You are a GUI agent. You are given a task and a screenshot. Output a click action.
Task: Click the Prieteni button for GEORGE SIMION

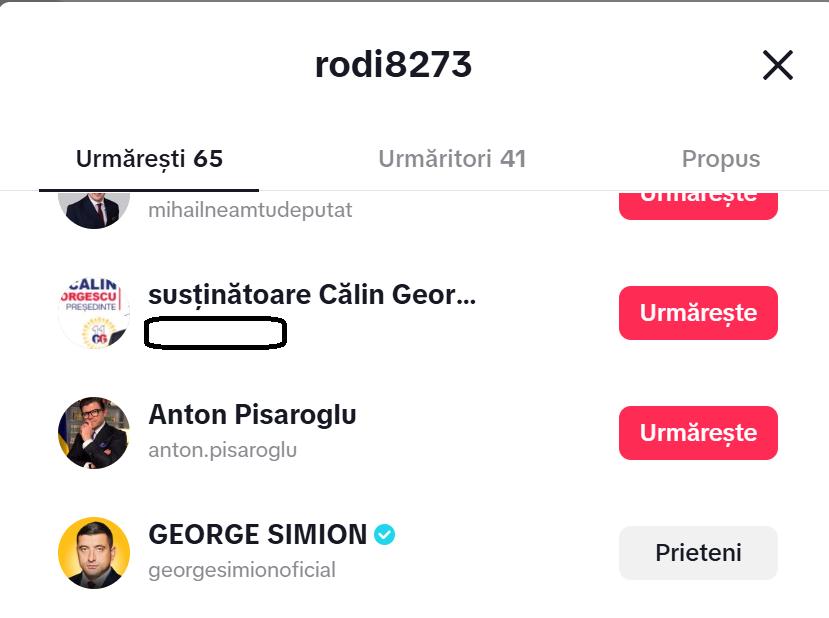(x=698, y=552)
